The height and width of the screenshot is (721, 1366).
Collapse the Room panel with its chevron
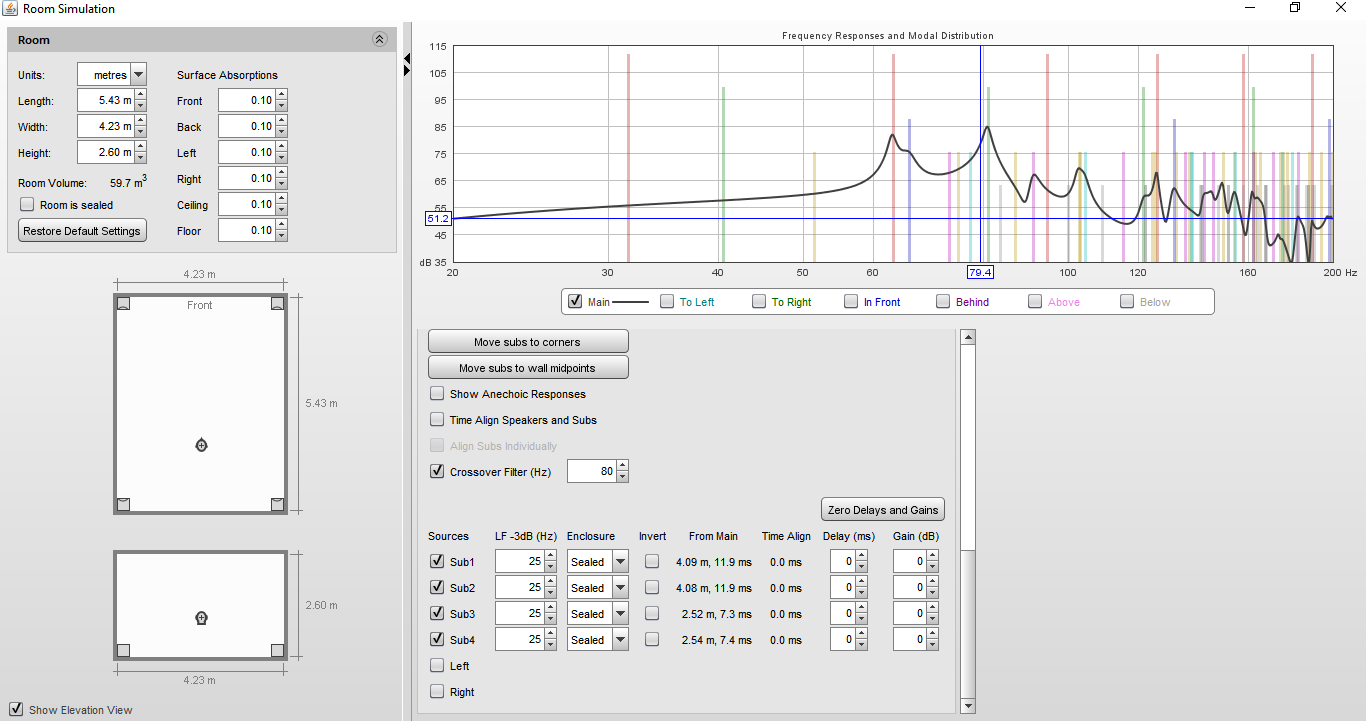(379, 39)
